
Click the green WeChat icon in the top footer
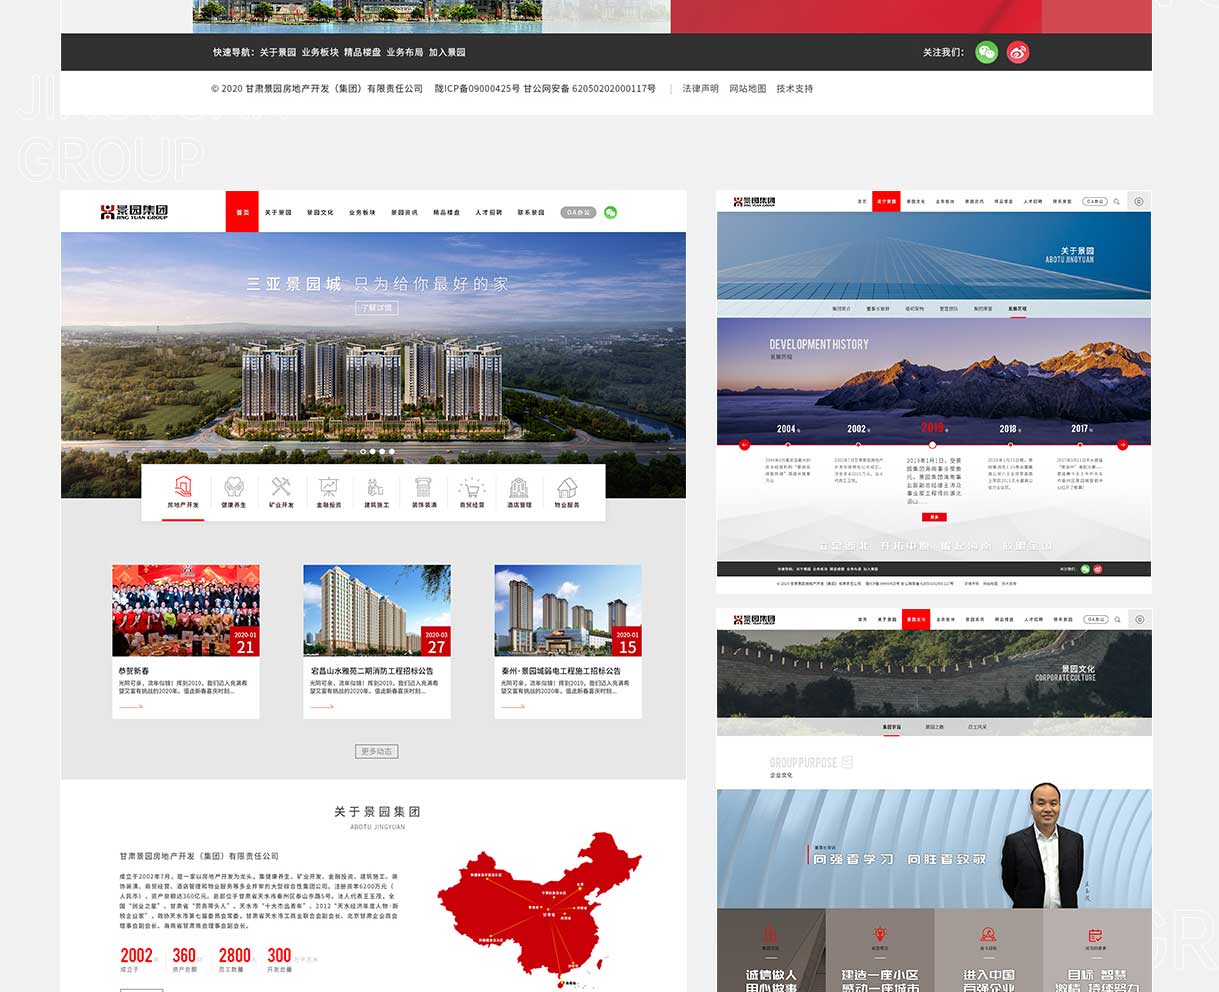click(986, 52)
